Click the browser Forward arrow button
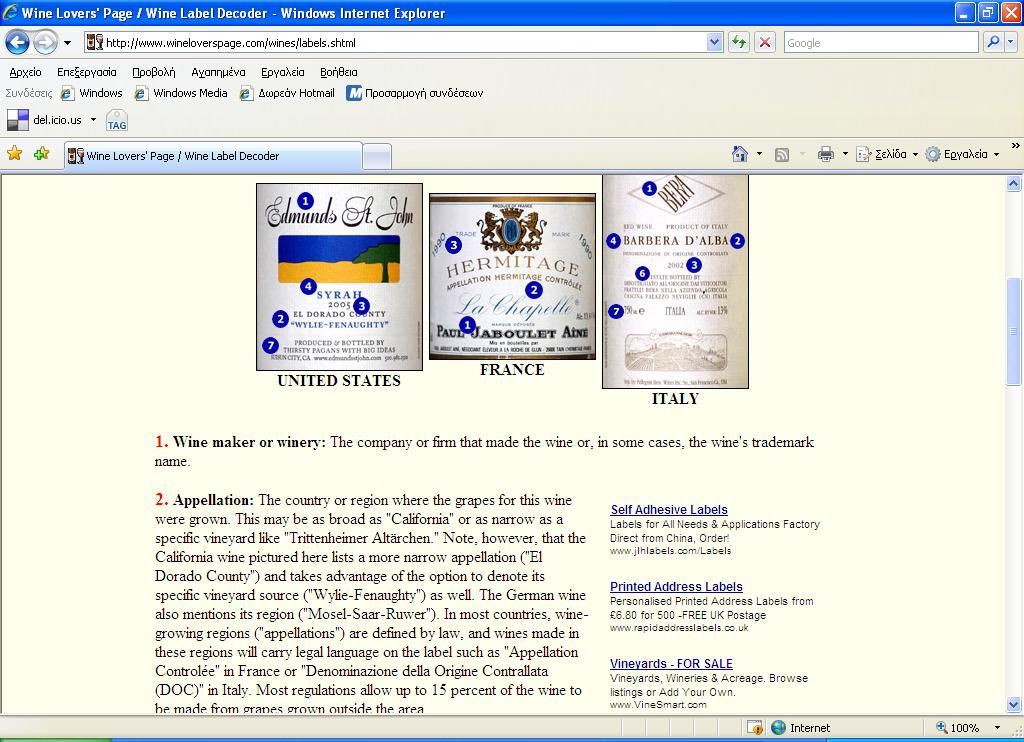 coord(45,43)
